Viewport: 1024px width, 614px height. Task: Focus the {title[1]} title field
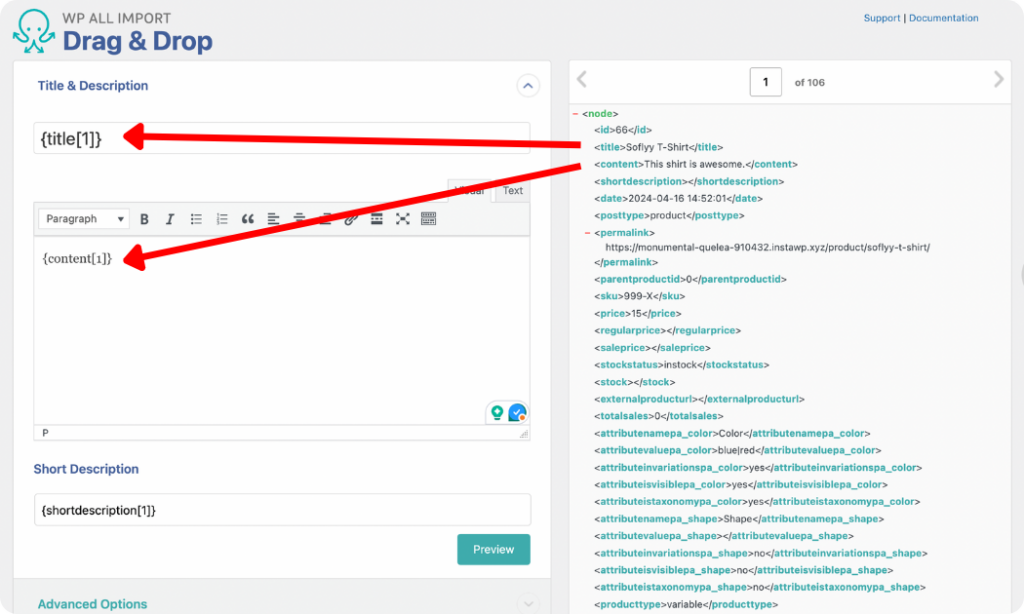pyautogui.click(x=282, y=138)
